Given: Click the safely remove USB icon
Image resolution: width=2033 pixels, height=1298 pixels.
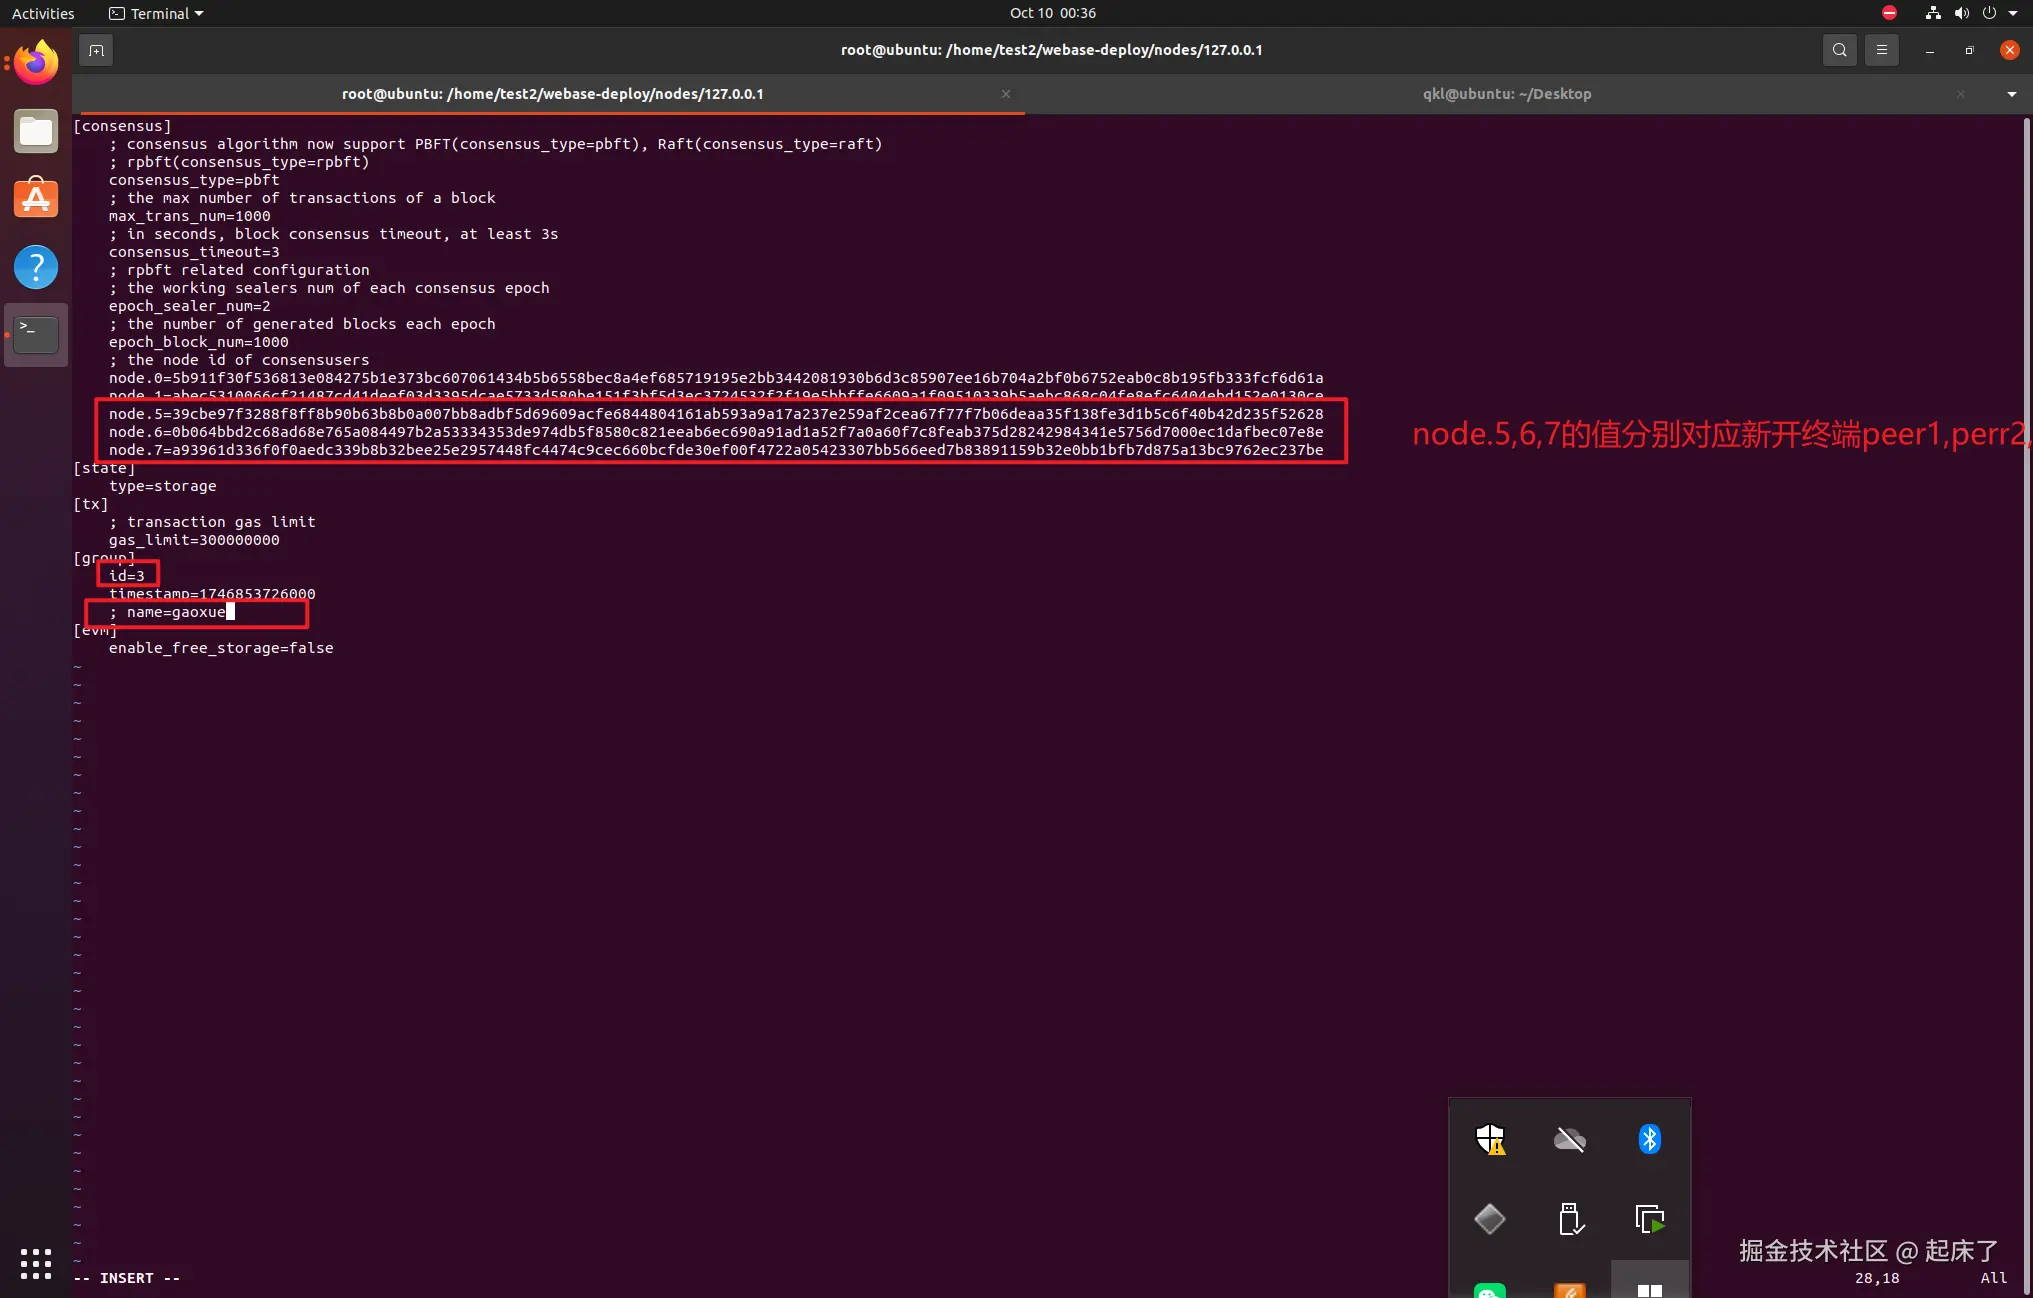Looking at the screenshot, I should coord(1569,1219).
